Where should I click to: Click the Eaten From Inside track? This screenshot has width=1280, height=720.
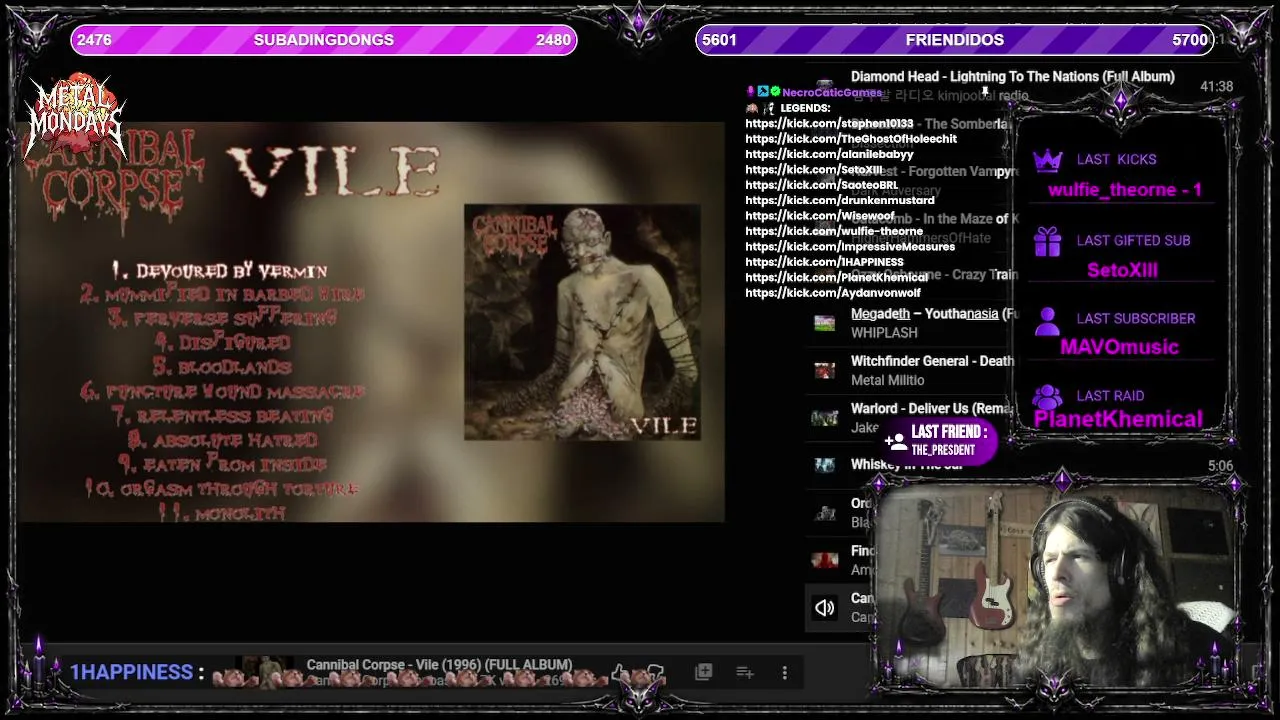coord(222,465)
